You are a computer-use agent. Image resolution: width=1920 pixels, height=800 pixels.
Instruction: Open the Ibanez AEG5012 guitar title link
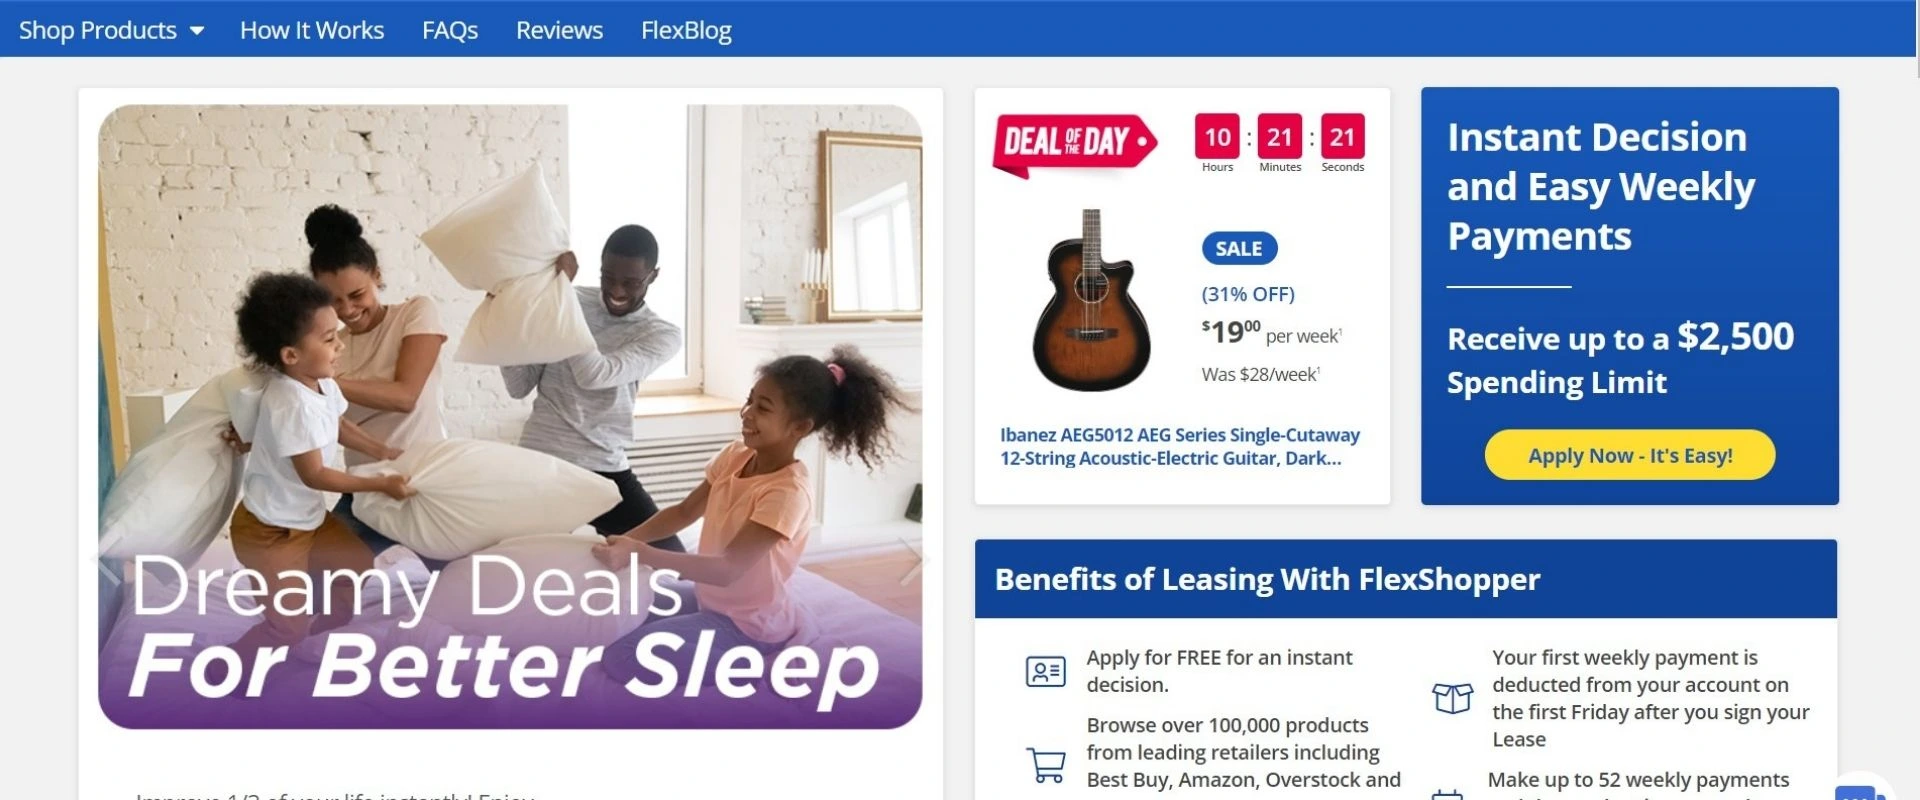[1180, 446]
